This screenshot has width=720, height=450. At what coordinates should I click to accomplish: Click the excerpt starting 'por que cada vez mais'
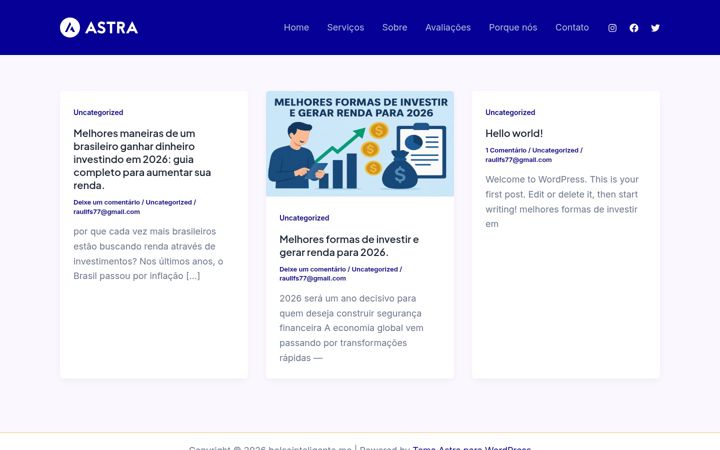tap(148, 253)
